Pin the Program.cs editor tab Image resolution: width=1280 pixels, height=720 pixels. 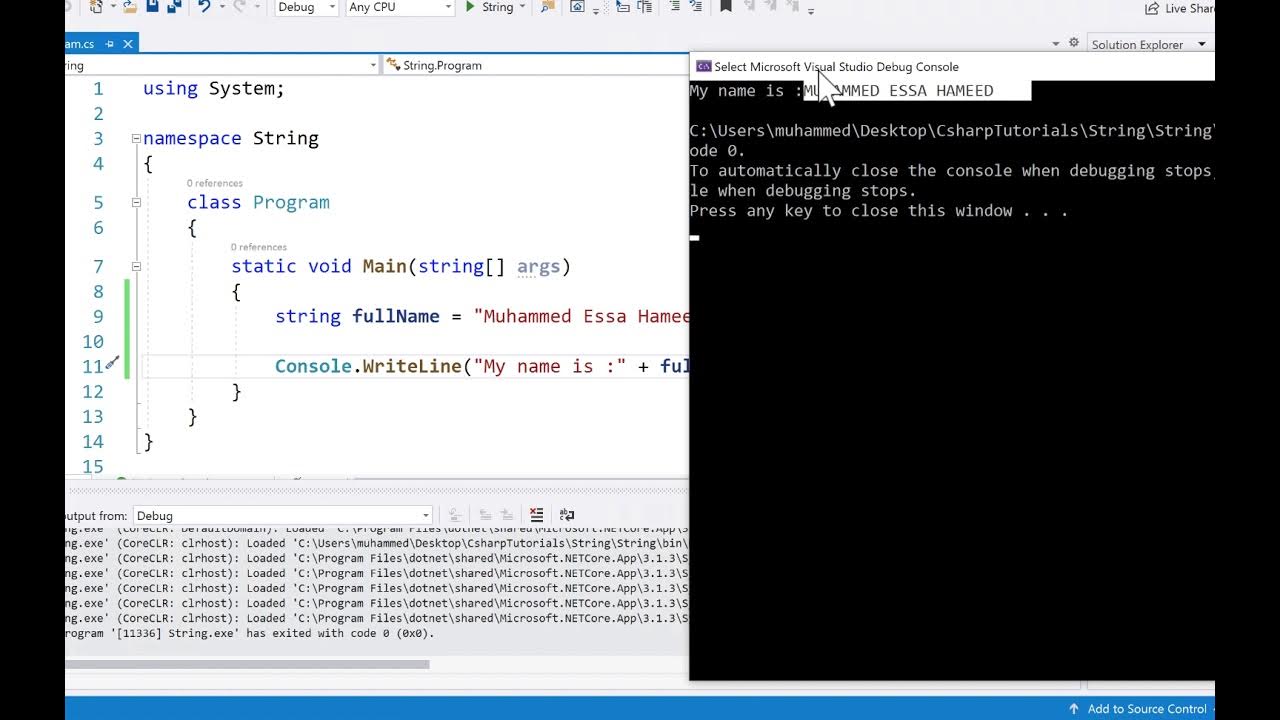click(x=110, y=44)
